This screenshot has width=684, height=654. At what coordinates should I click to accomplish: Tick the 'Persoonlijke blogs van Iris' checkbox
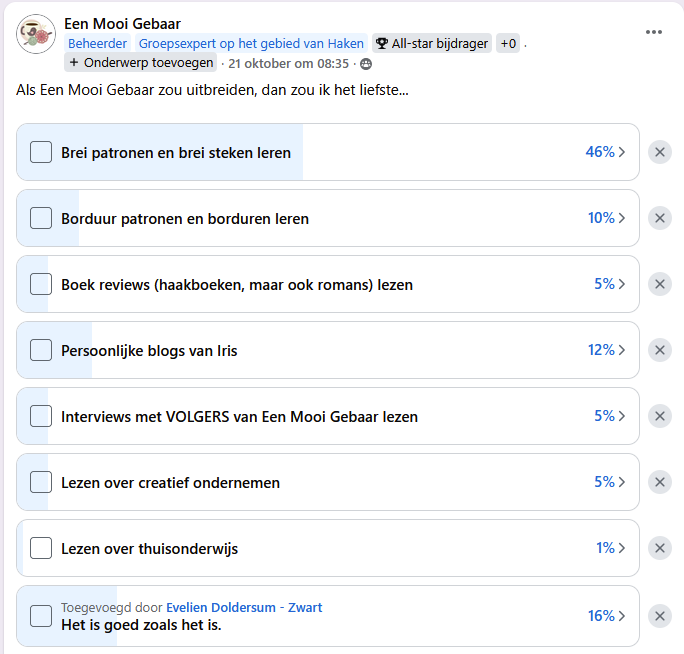(41, 350)
